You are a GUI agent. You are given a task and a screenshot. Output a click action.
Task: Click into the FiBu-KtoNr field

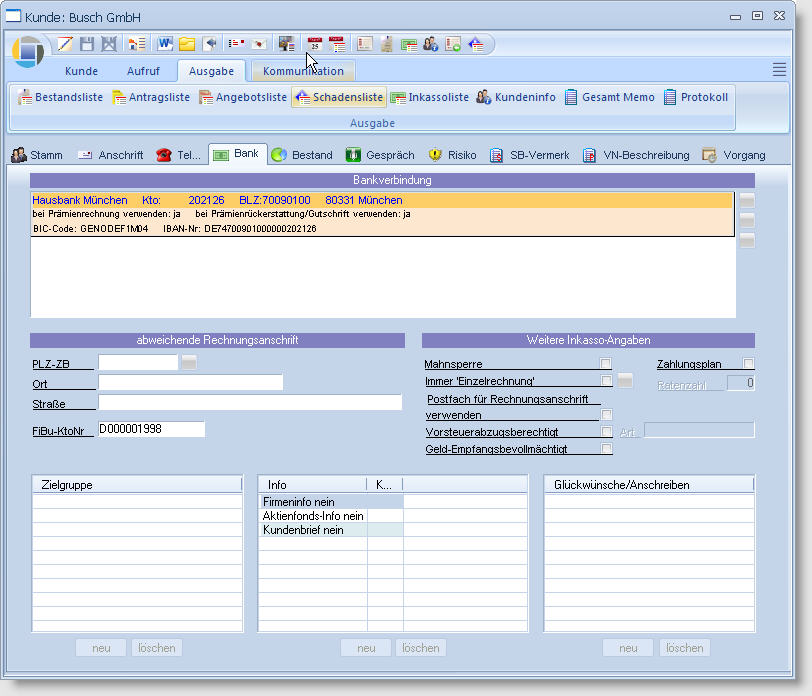point(150,429)
